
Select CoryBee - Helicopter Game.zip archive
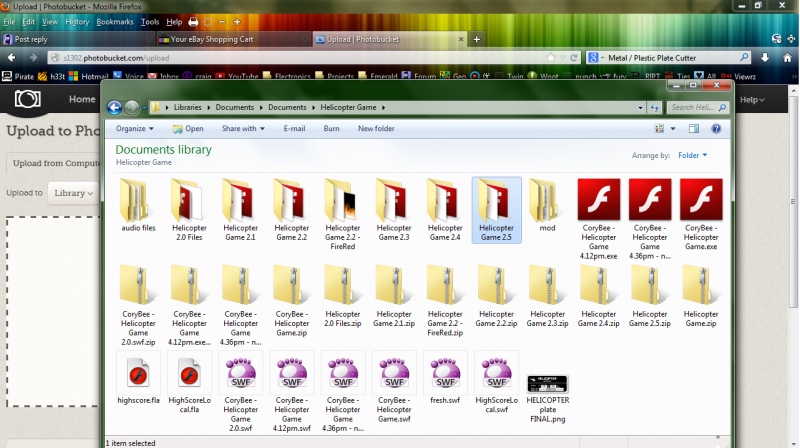click(291, 301)
